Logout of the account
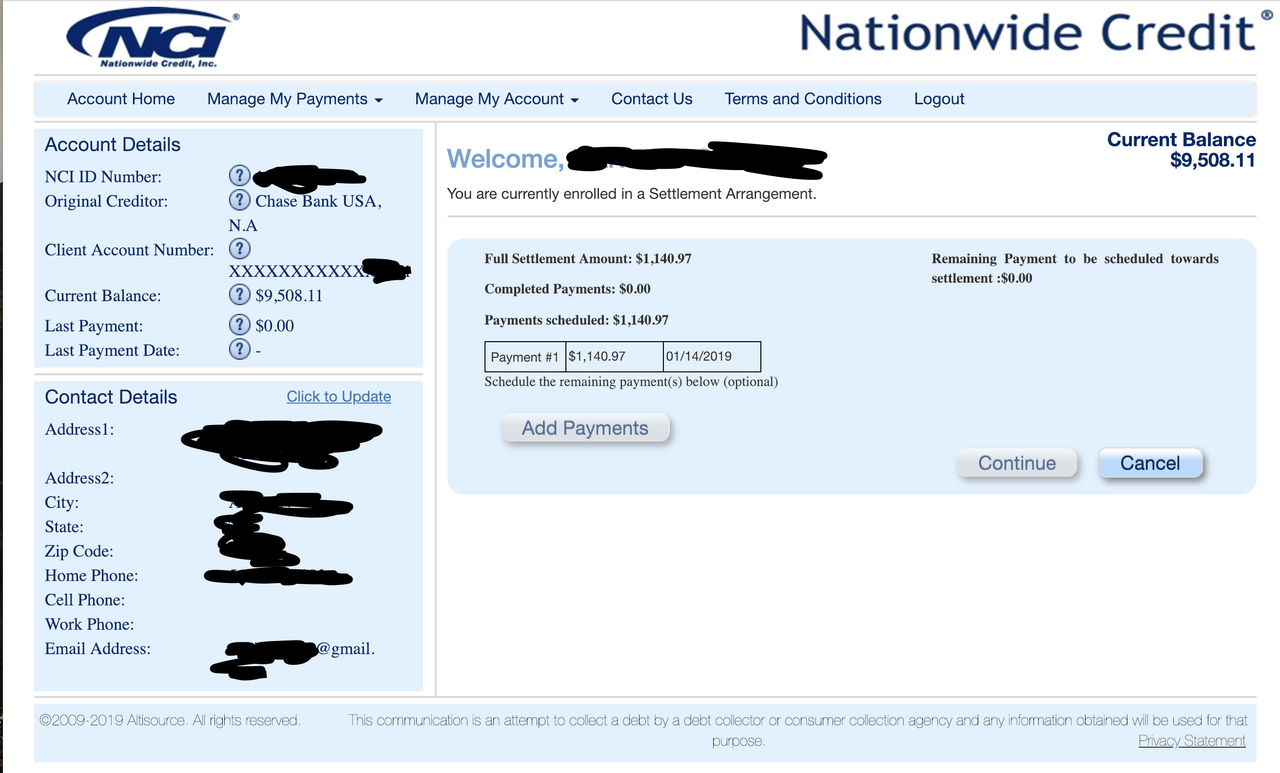This screenshot has width=1280, height=773. pyautogui.click(x=938, y=99)
